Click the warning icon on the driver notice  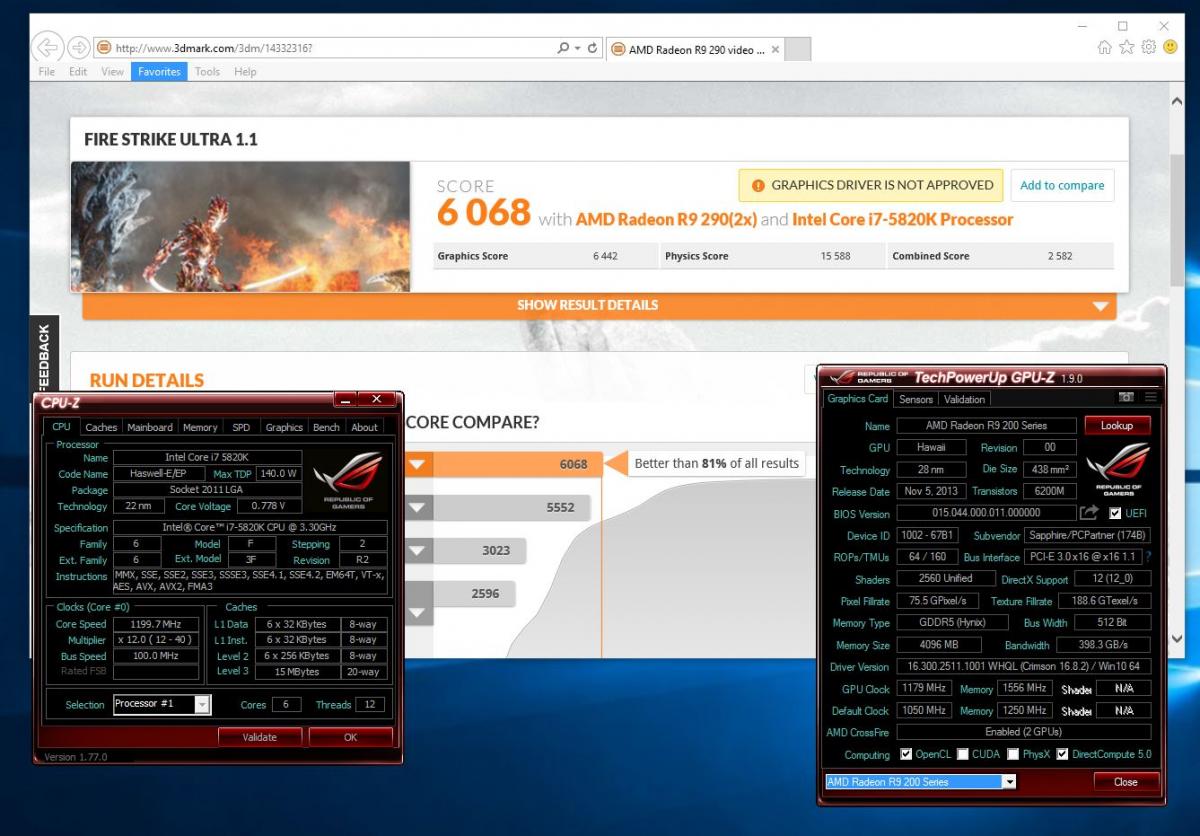coord(758,185)
